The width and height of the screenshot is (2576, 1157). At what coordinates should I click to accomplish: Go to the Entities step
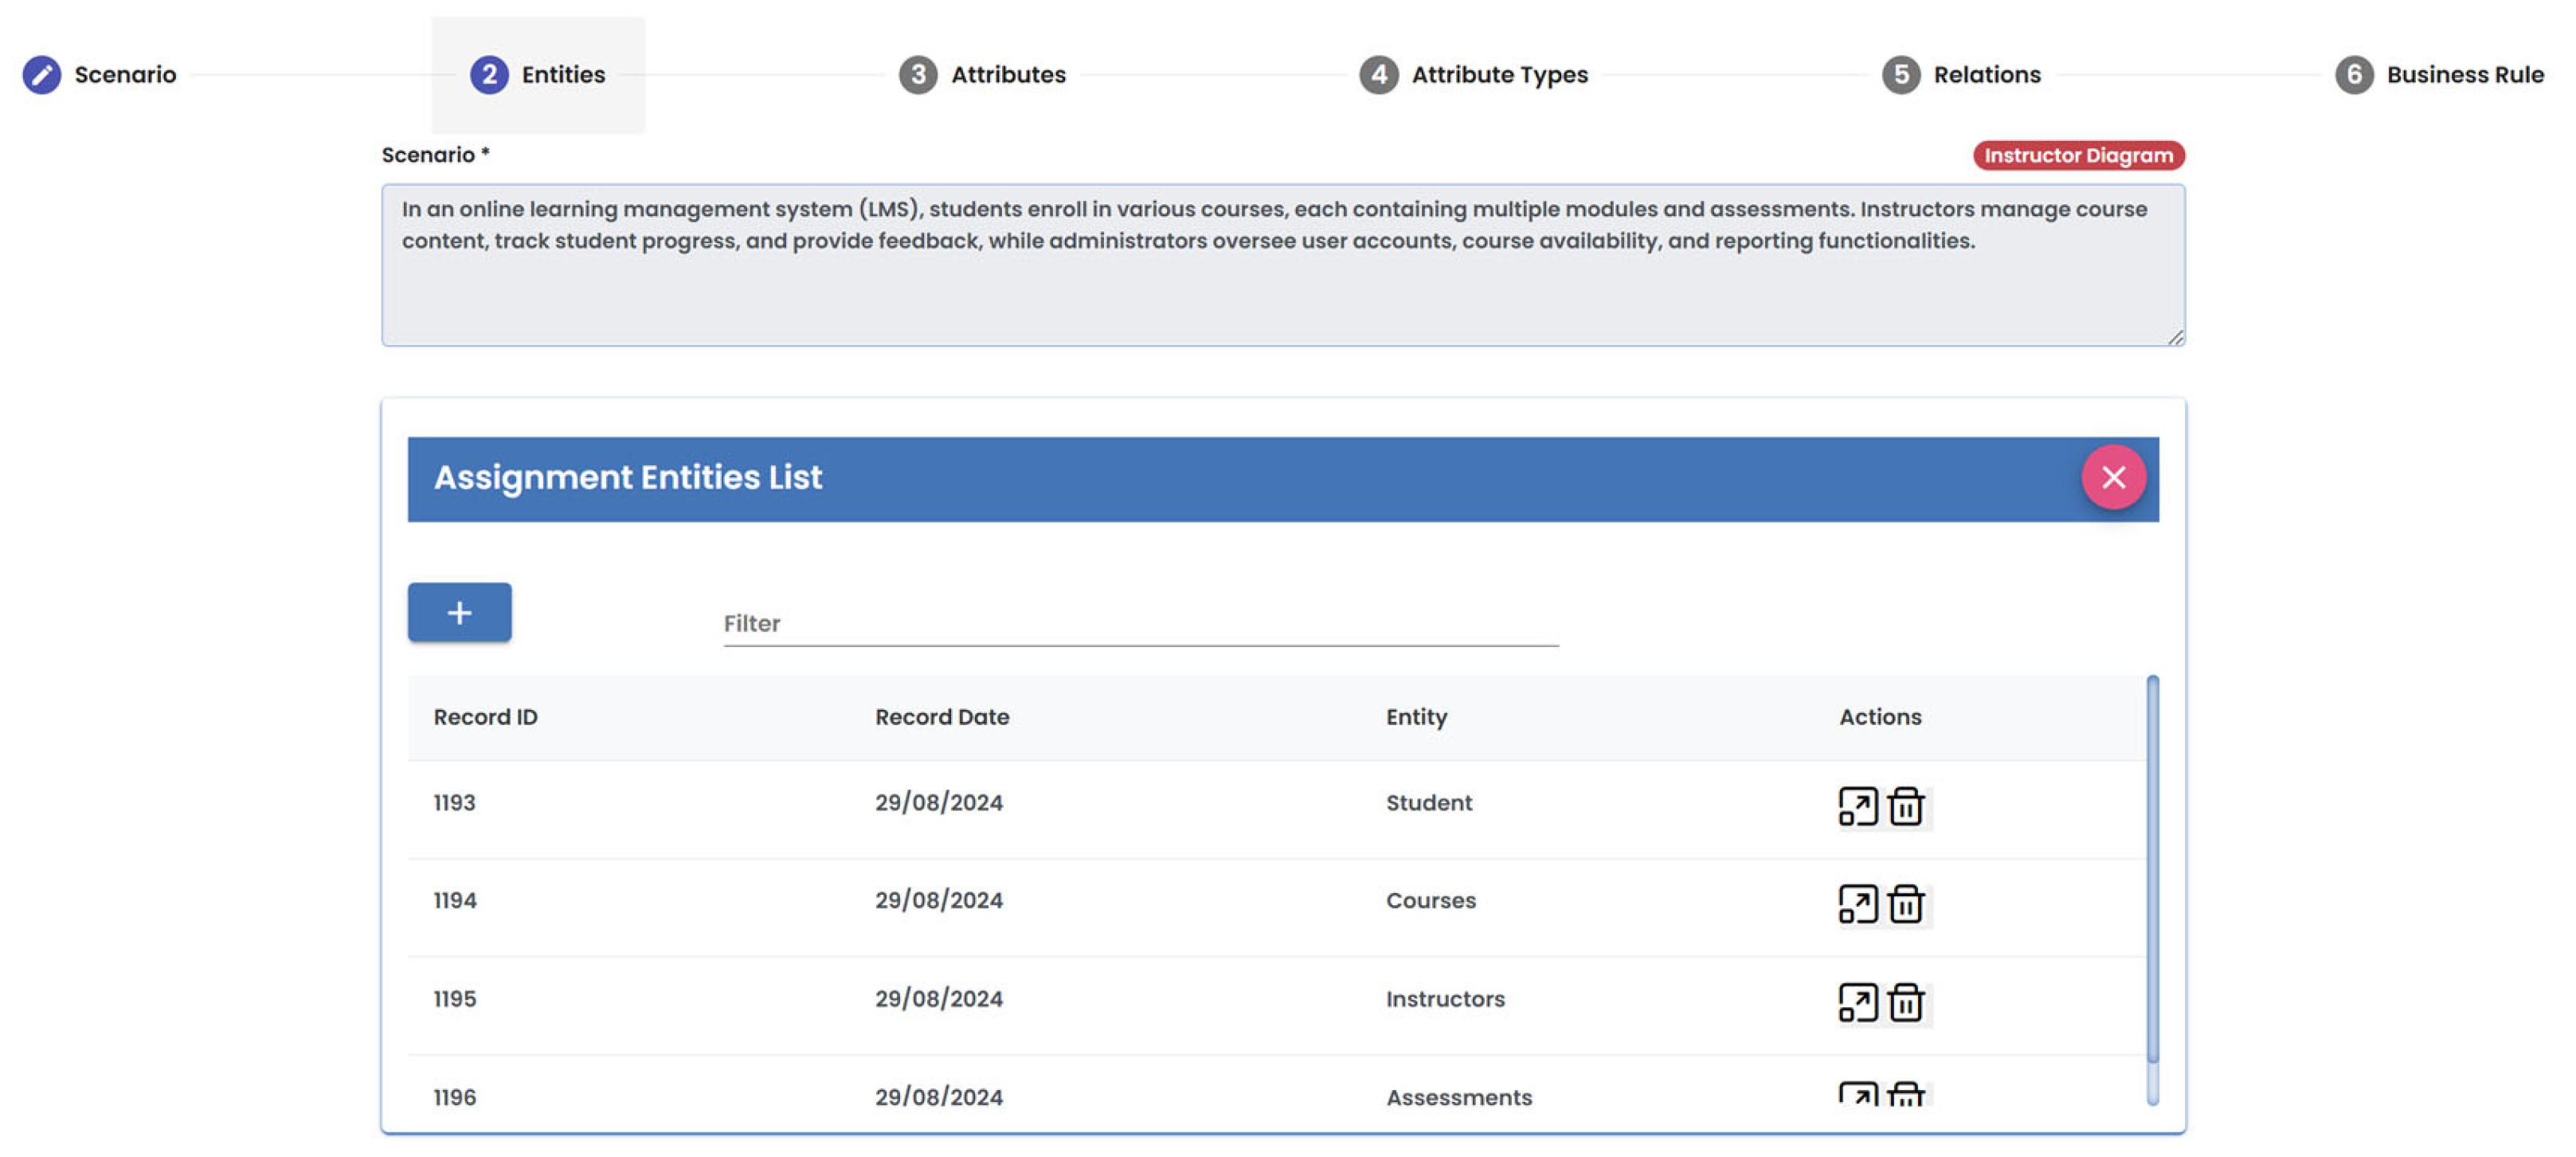[538, 75]
